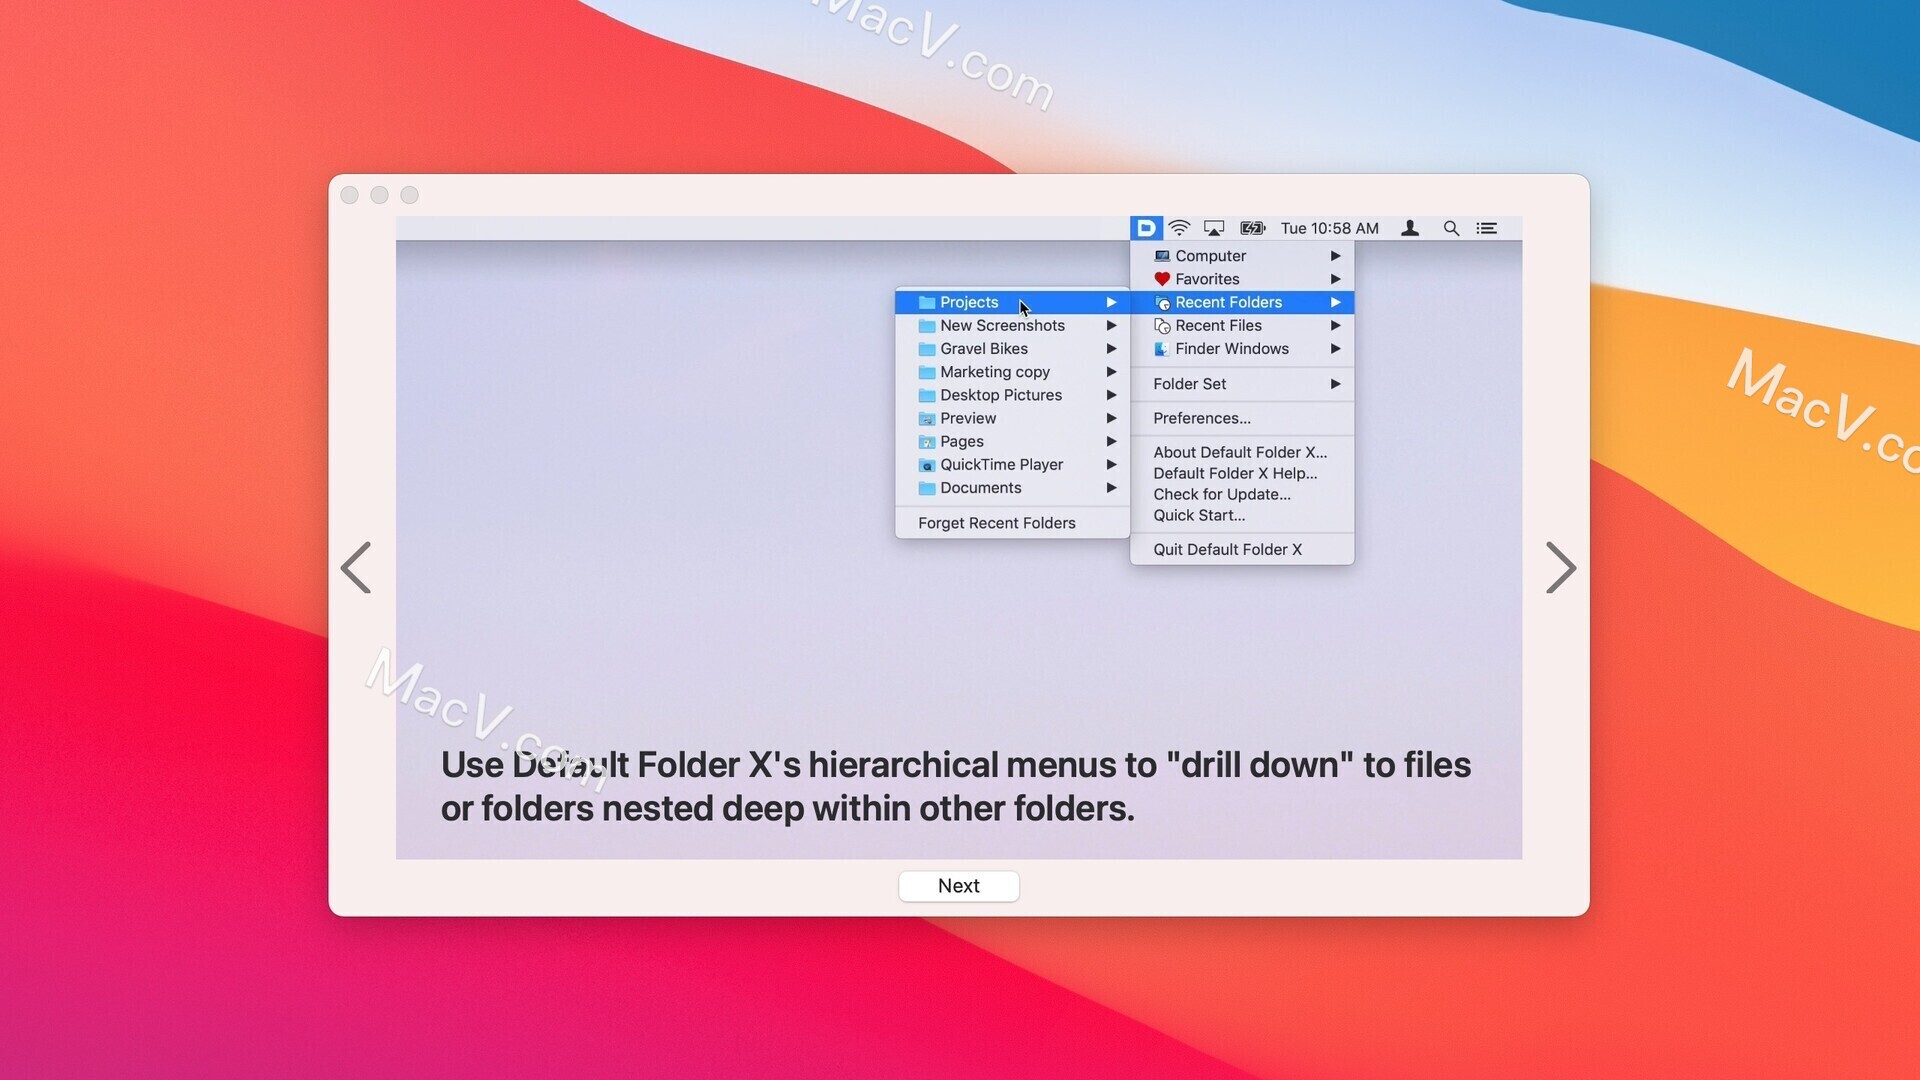The height and width of the screenshot is (1080, 1920).
Task: Click the Recent Folders clock-folder icon
Action: 1162,302
